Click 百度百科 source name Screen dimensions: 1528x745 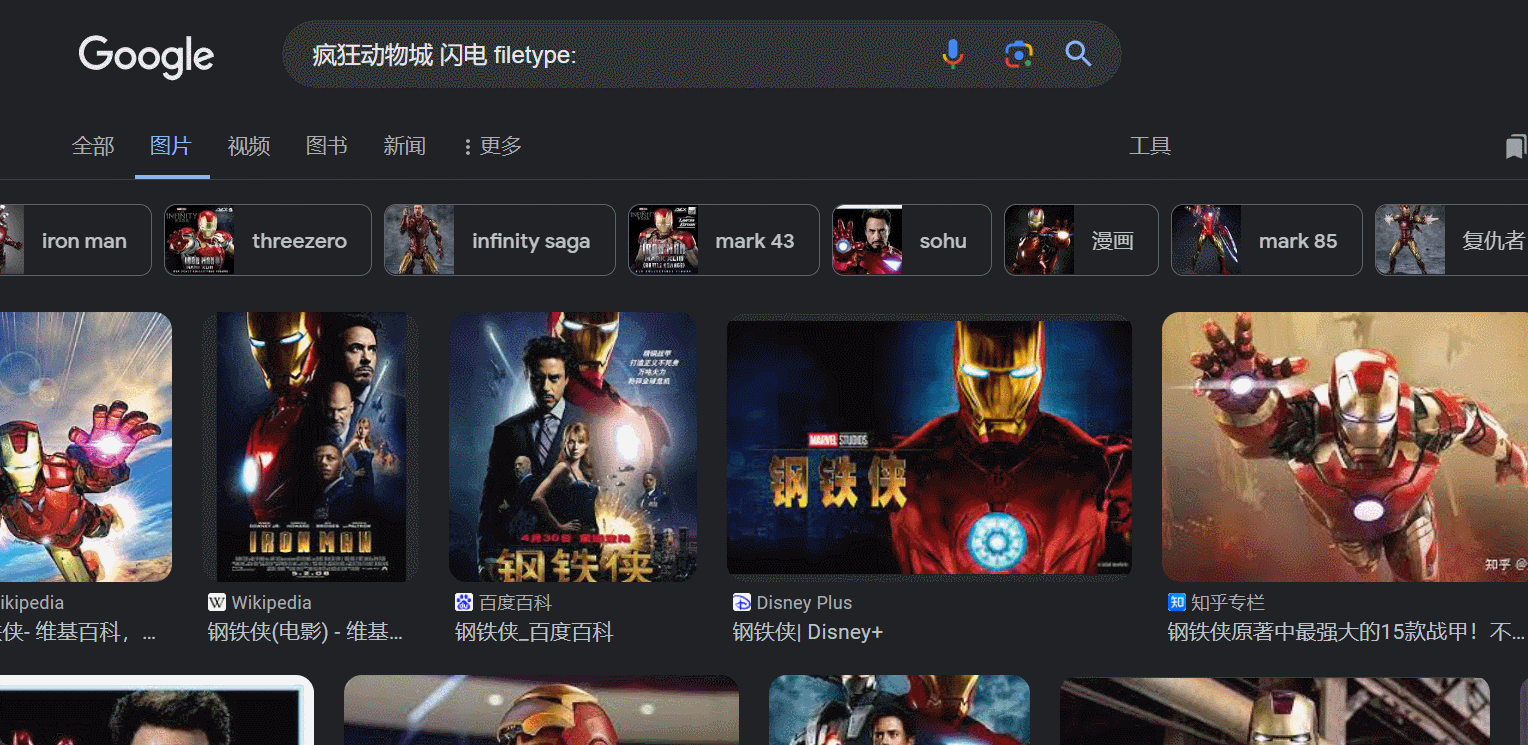pyautogui.click(x=515, y=602)
